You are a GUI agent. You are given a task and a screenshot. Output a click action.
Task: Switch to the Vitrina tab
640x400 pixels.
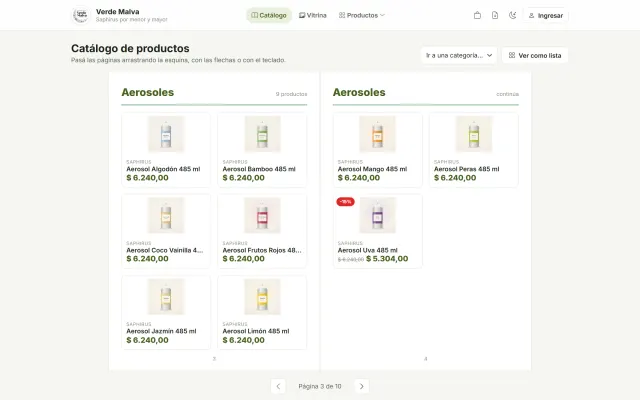[313, 16]
